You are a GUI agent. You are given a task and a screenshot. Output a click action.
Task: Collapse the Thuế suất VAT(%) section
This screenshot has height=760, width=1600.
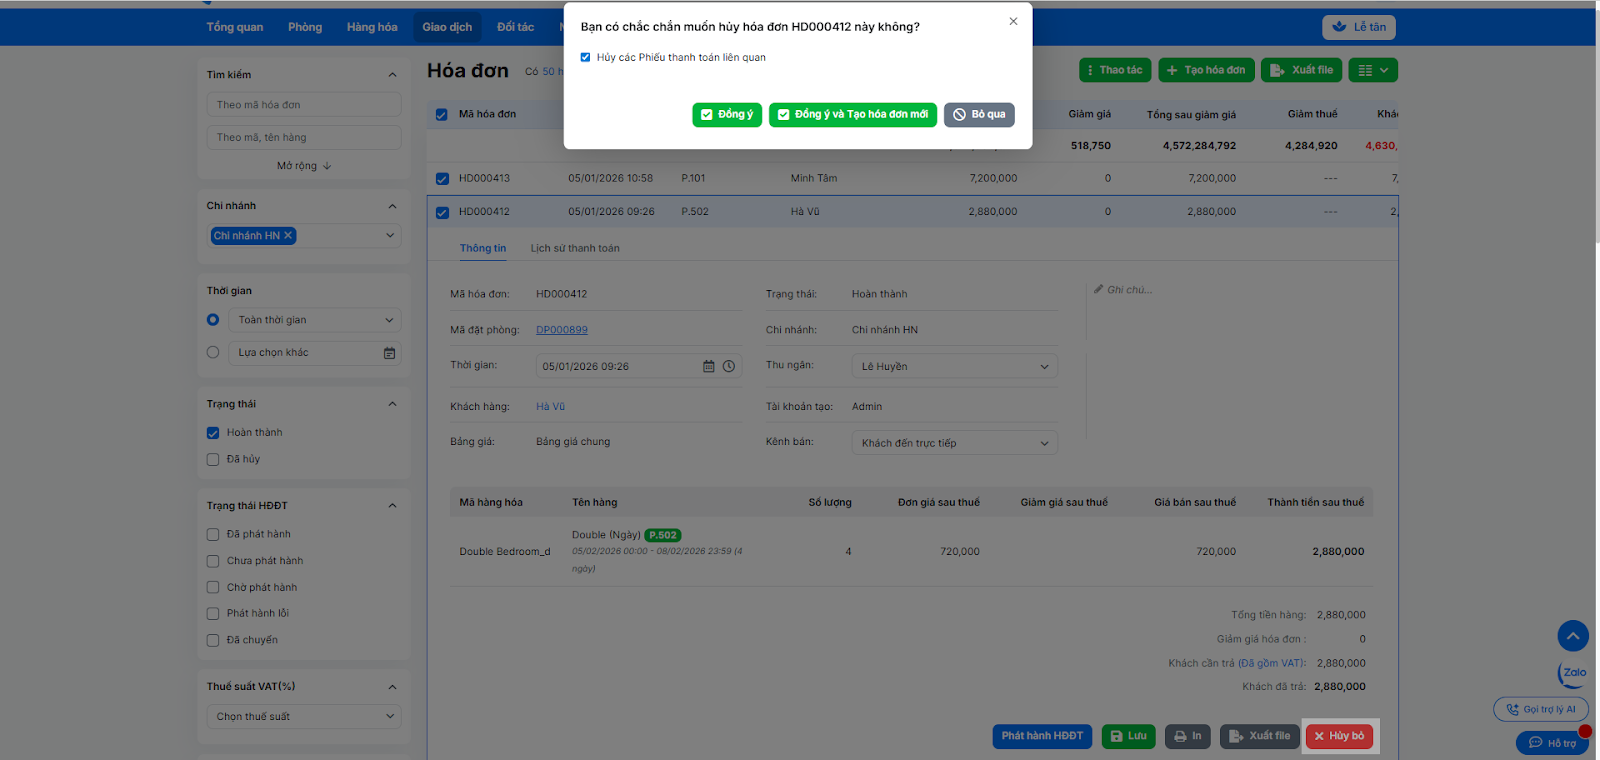(392, 687)
